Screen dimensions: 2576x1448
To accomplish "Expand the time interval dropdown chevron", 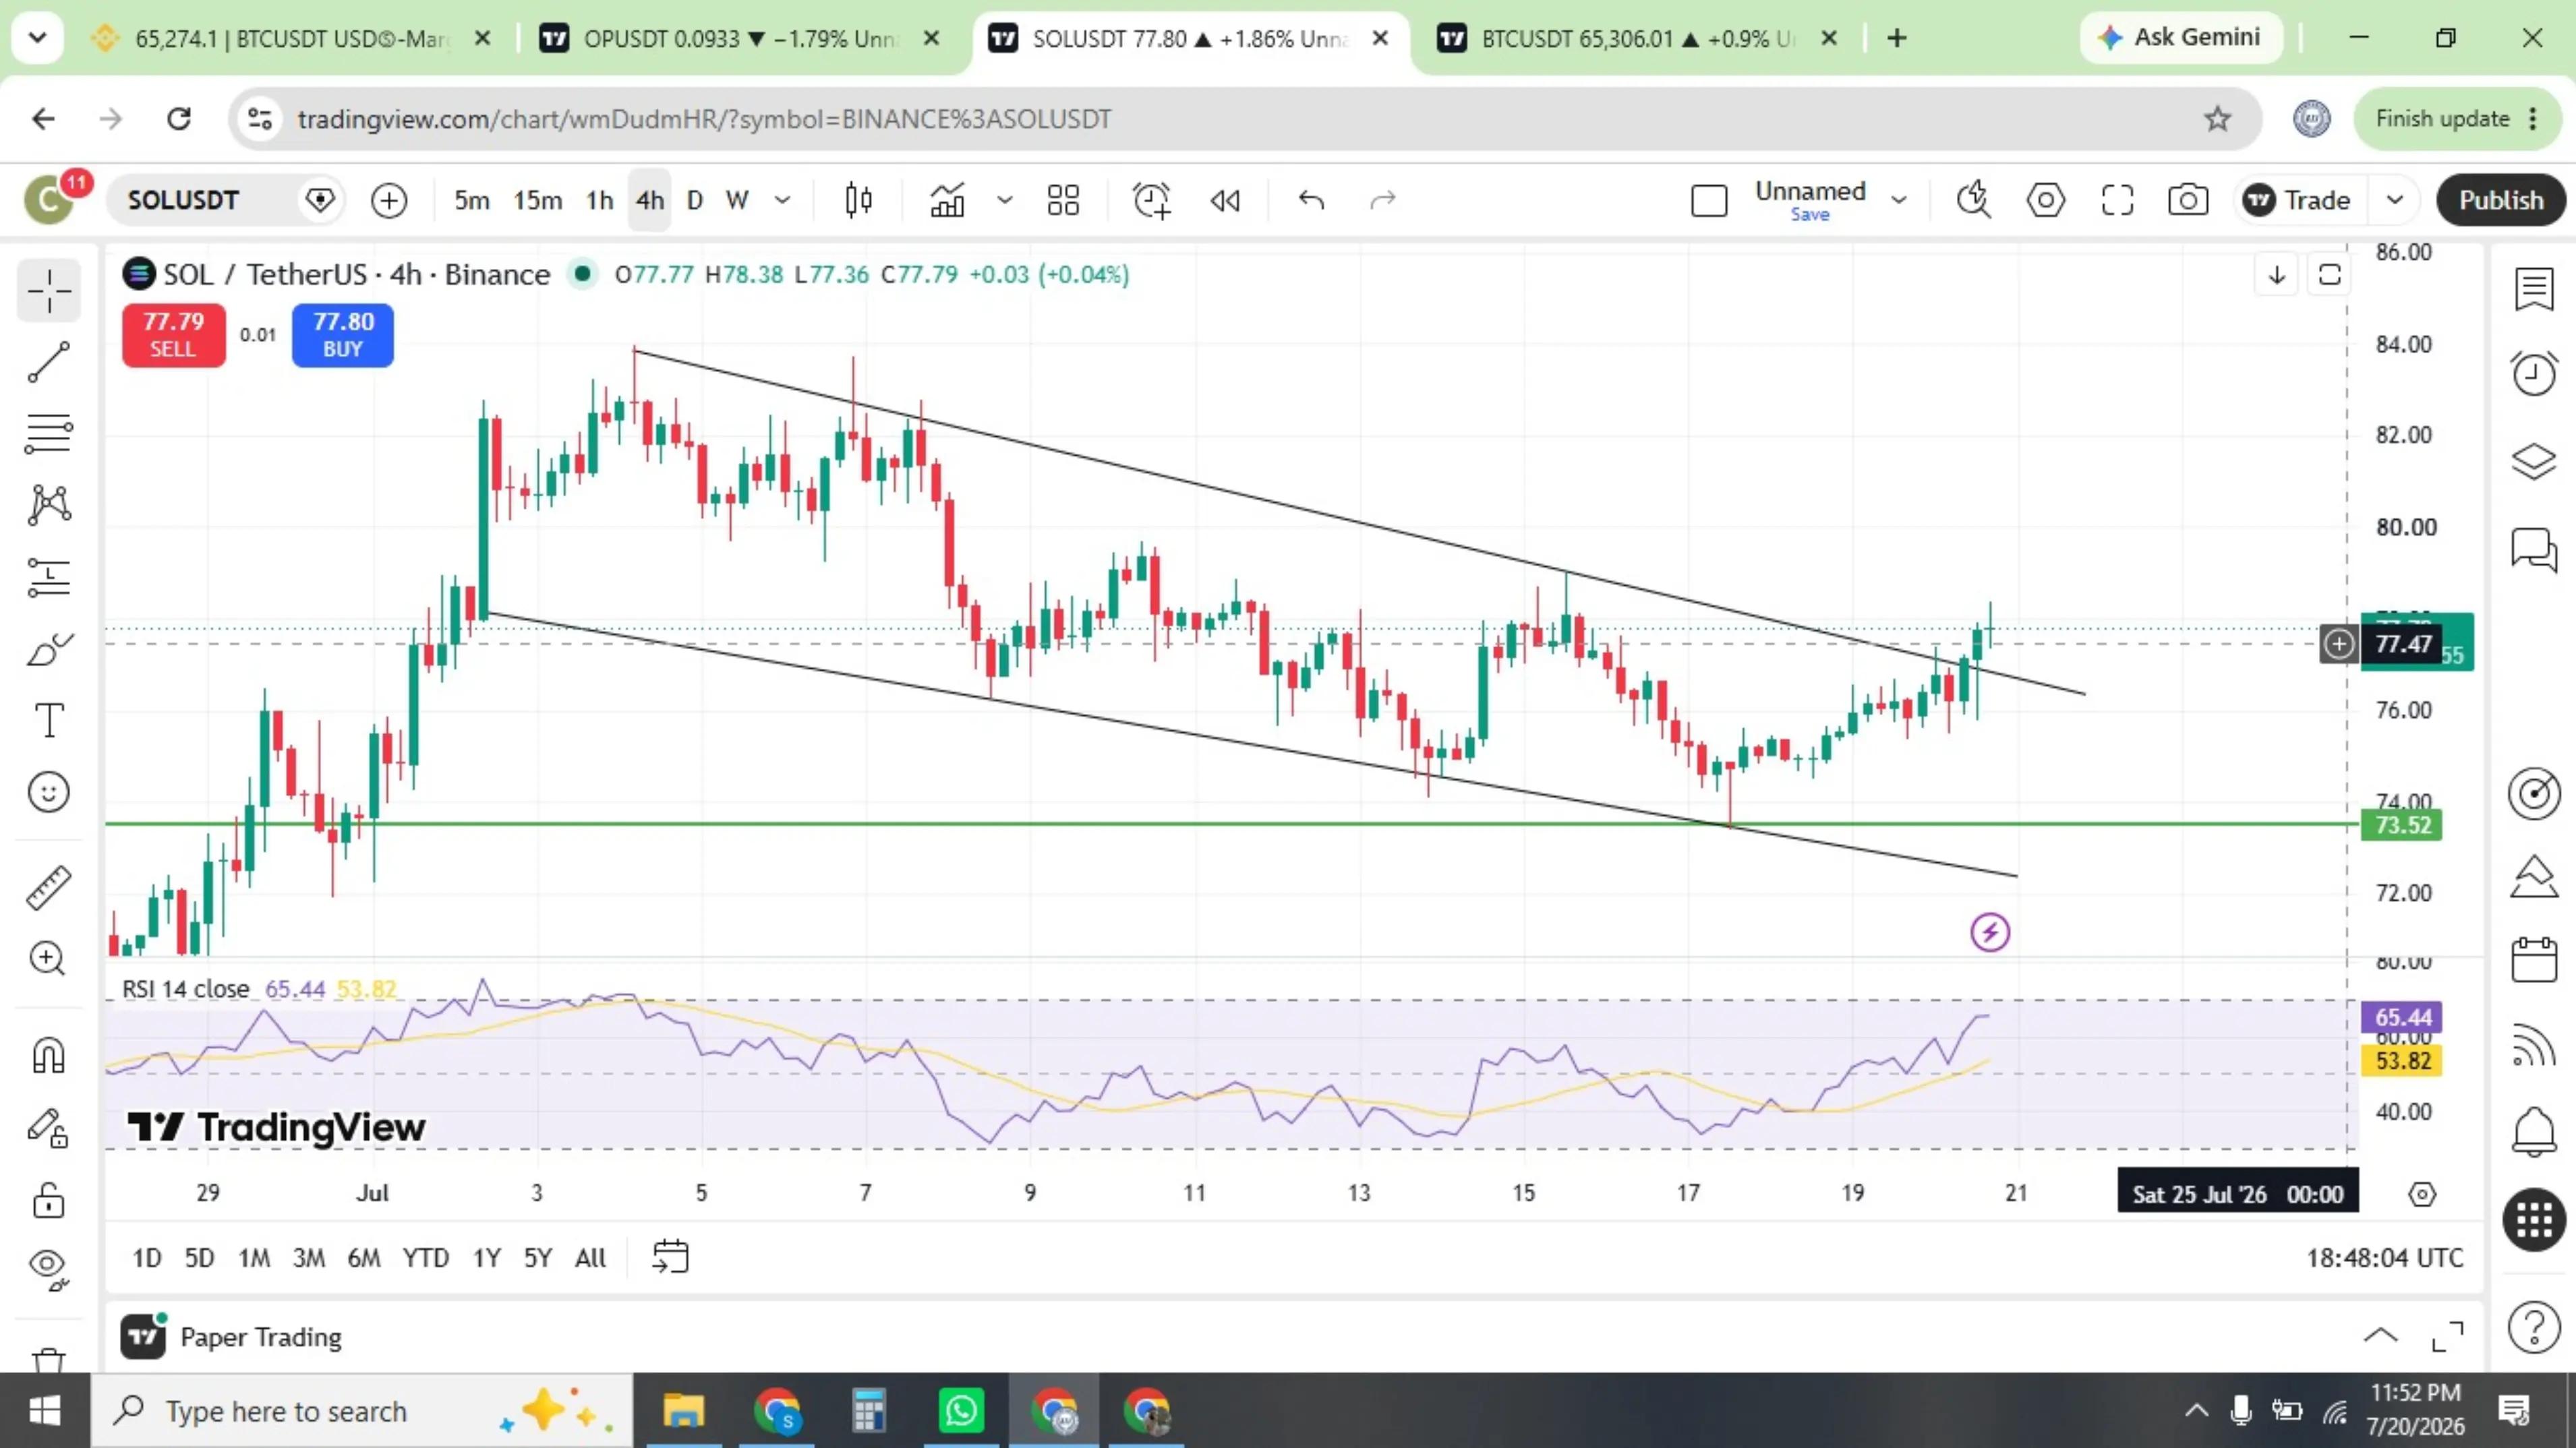I will coord(783,200).
